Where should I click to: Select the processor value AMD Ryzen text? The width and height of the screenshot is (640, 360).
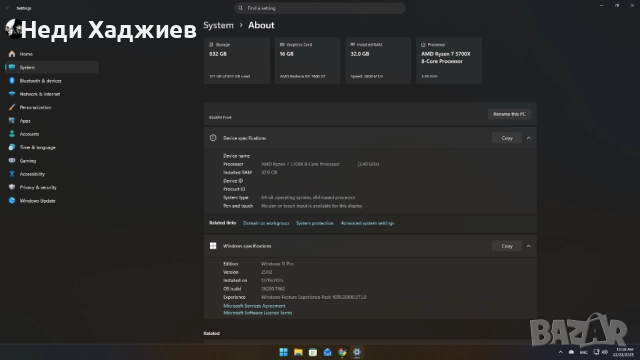[x=300, y=164]
